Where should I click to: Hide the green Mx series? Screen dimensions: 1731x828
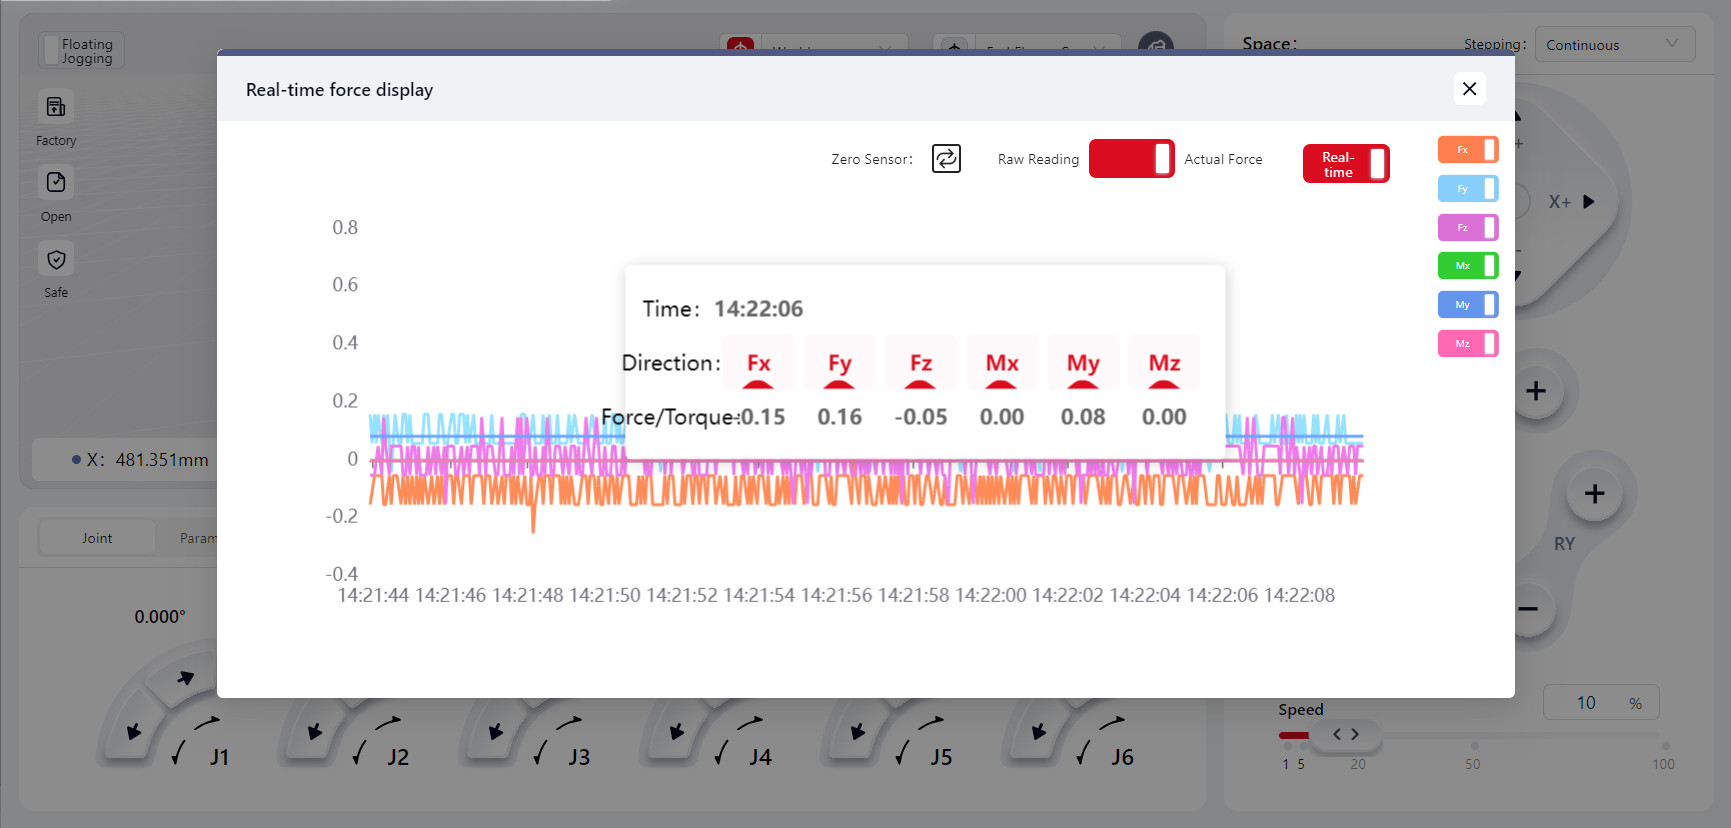pos(1467,266)
